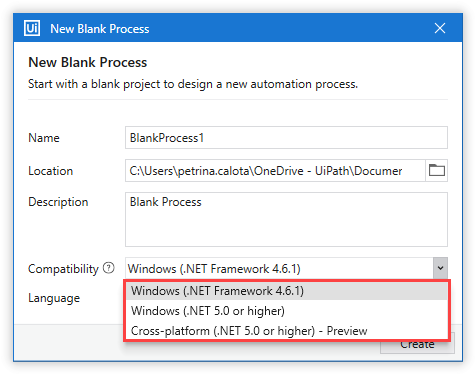Select Windows (.NET Framework 4.6.1) option
Viewport: 476px width, 375px height.
(287, 291)
